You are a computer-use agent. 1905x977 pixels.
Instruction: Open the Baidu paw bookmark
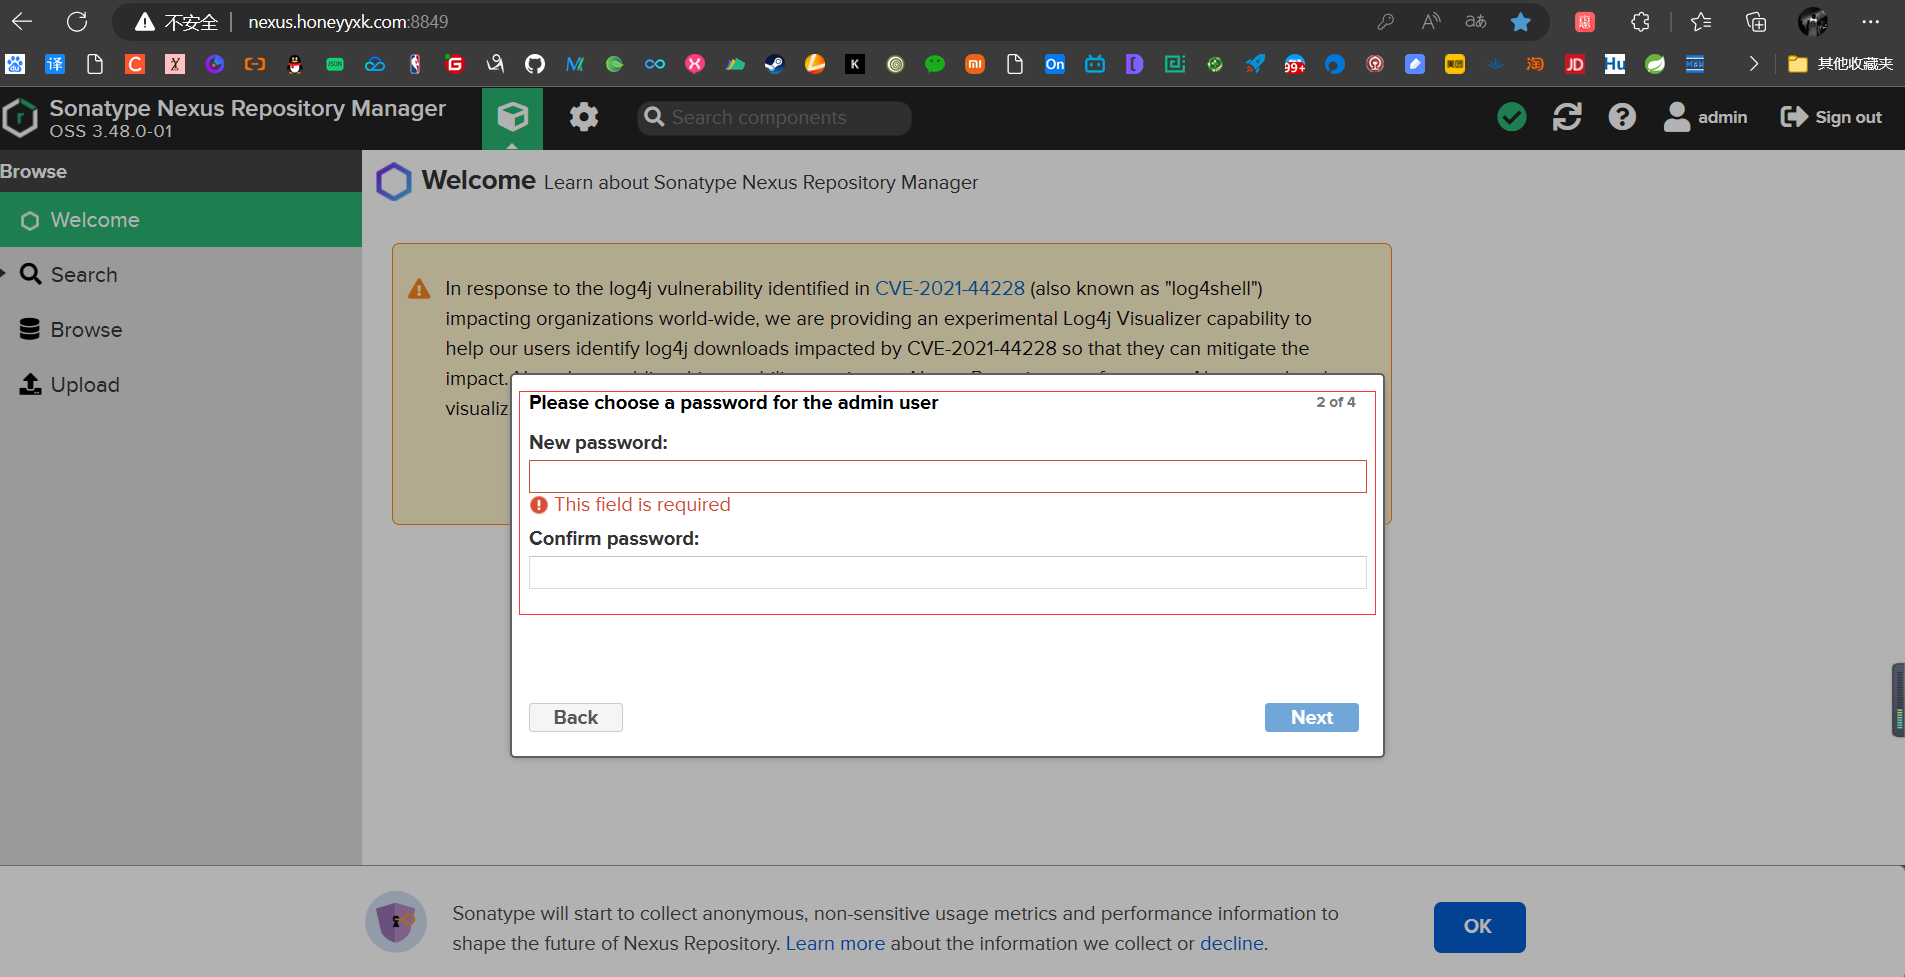click(x=15, y=64)
